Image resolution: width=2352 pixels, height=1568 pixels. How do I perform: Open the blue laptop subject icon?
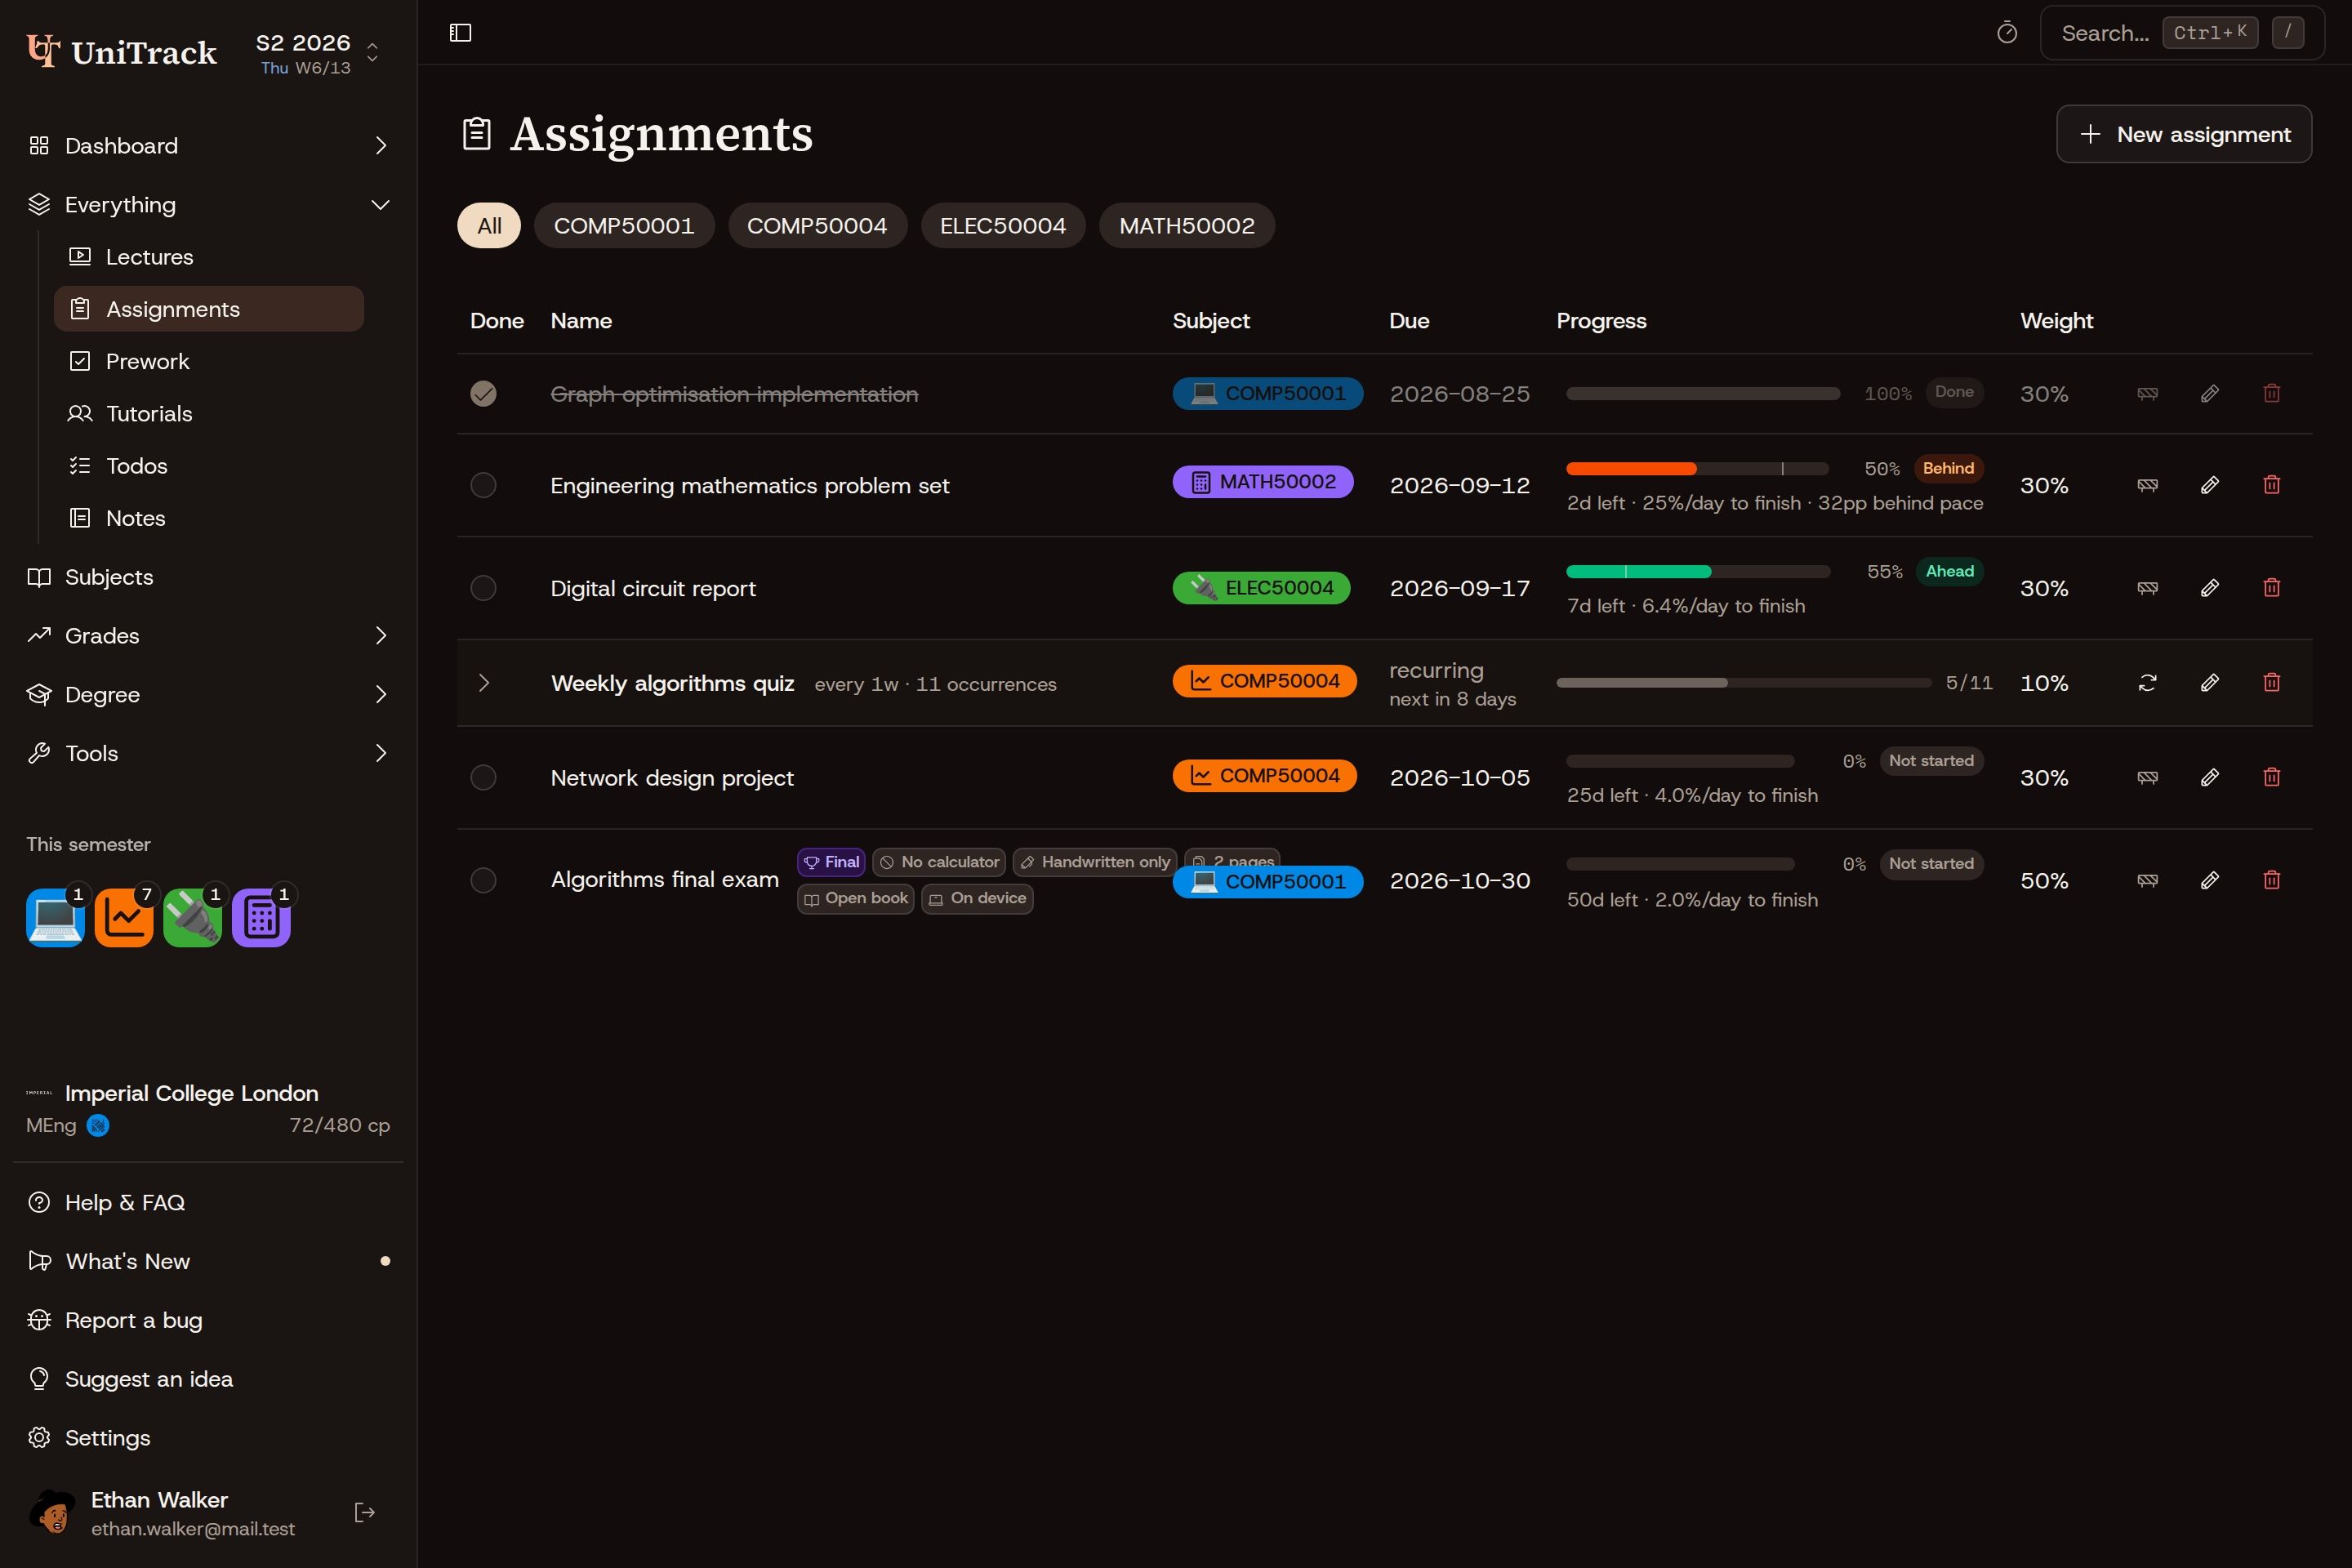[x=55, y=917]
